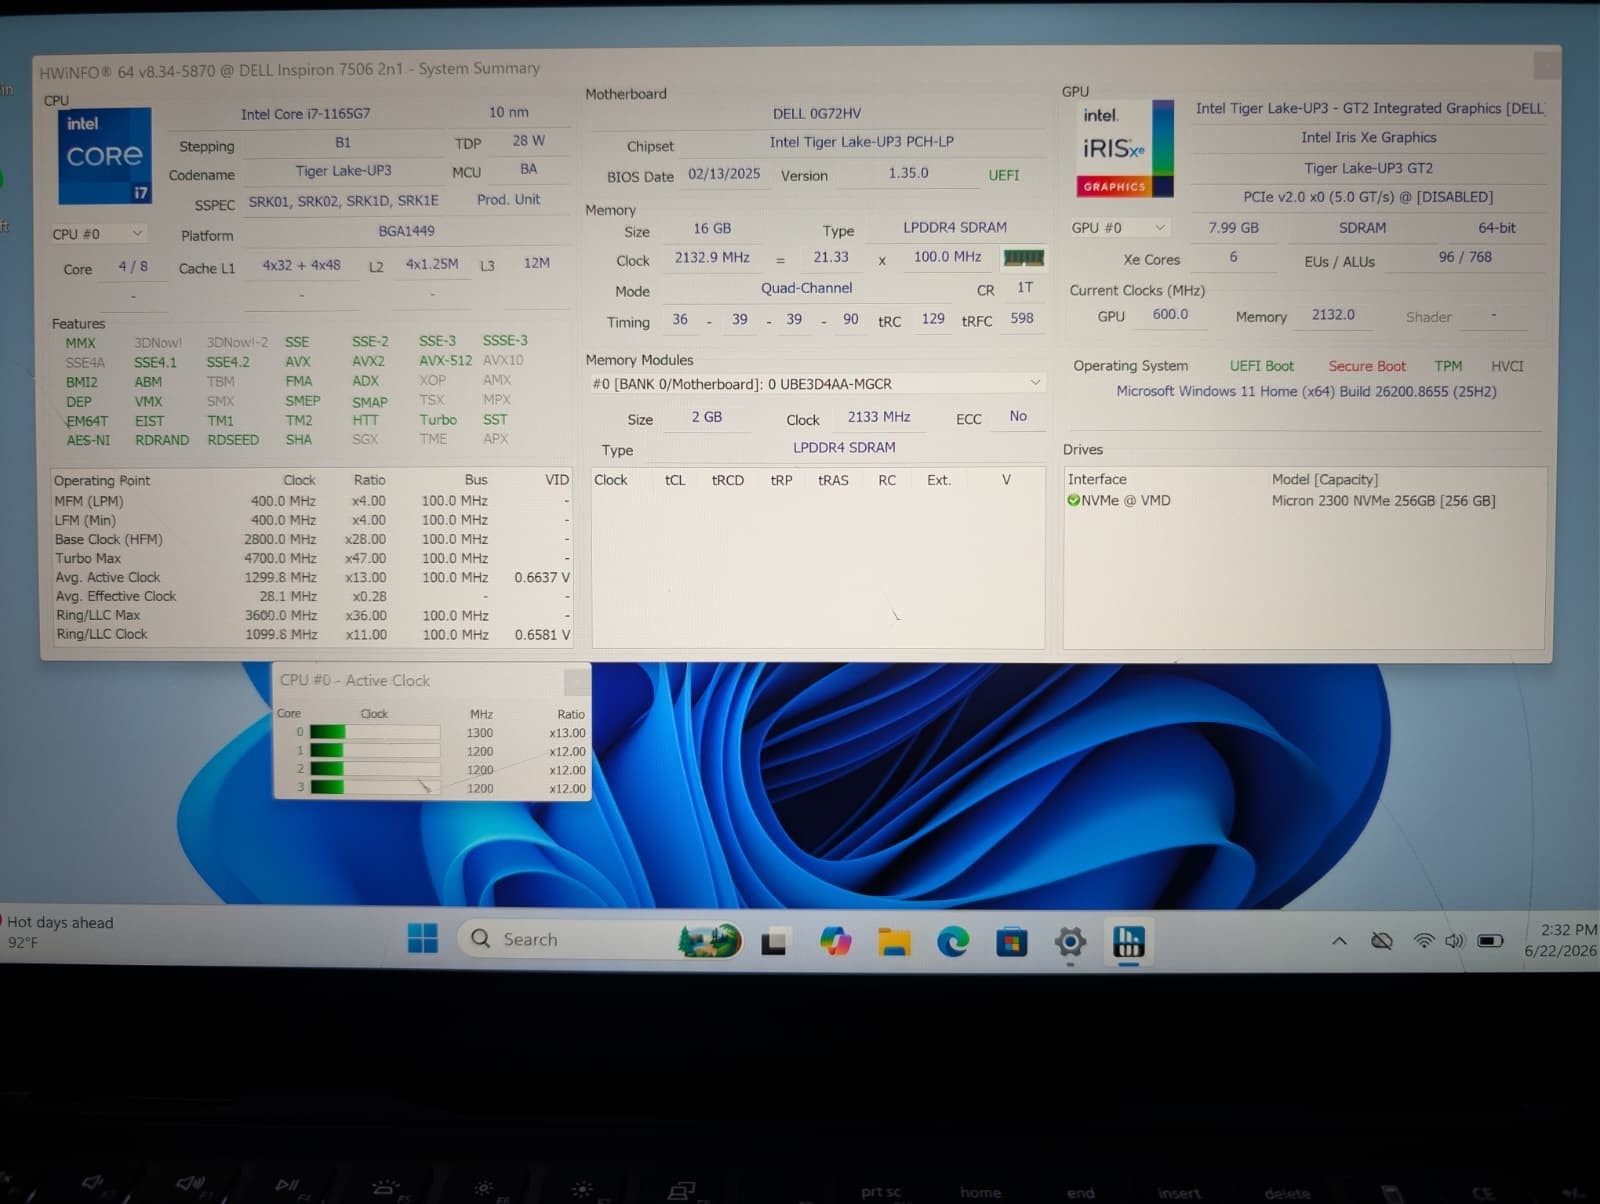Click the landscape image in the search box
1600x1204 pixels.
[x=709, y=940]
